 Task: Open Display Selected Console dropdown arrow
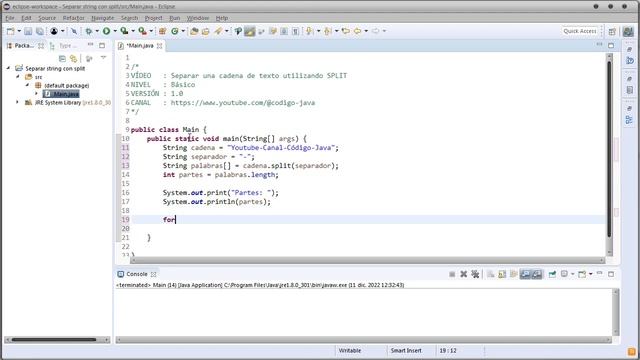(572, 274)
